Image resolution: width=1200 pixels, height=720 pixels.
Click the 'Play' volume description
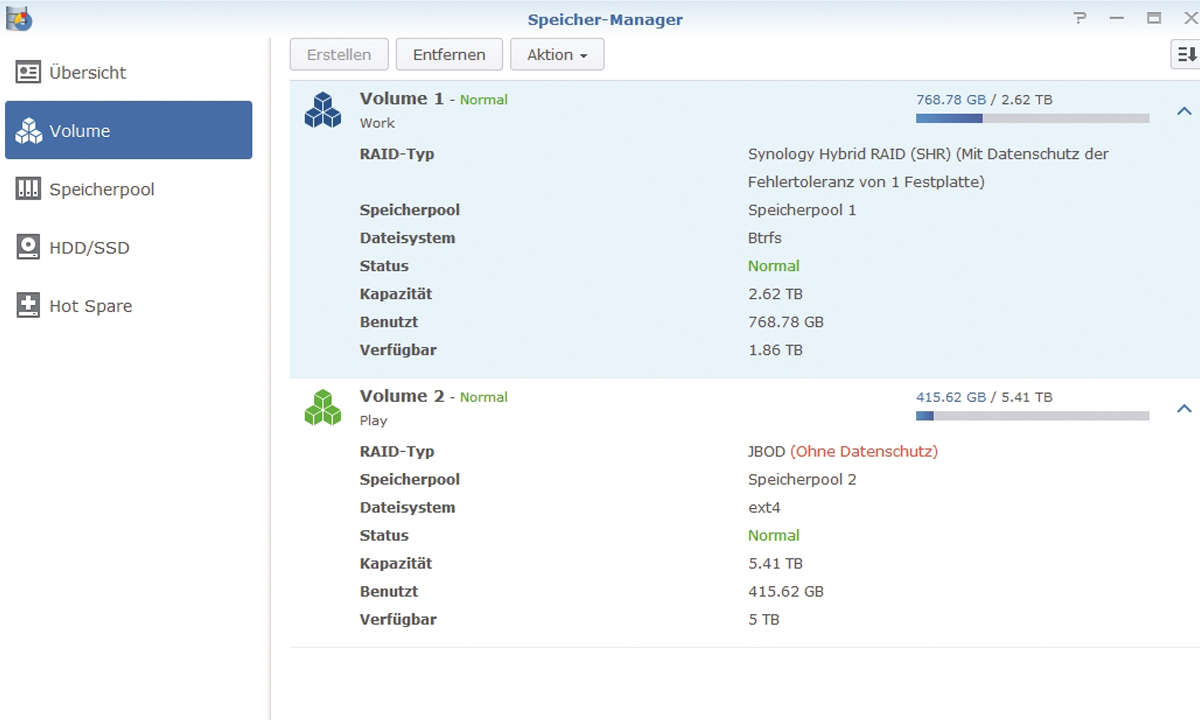tap(373, 420)
